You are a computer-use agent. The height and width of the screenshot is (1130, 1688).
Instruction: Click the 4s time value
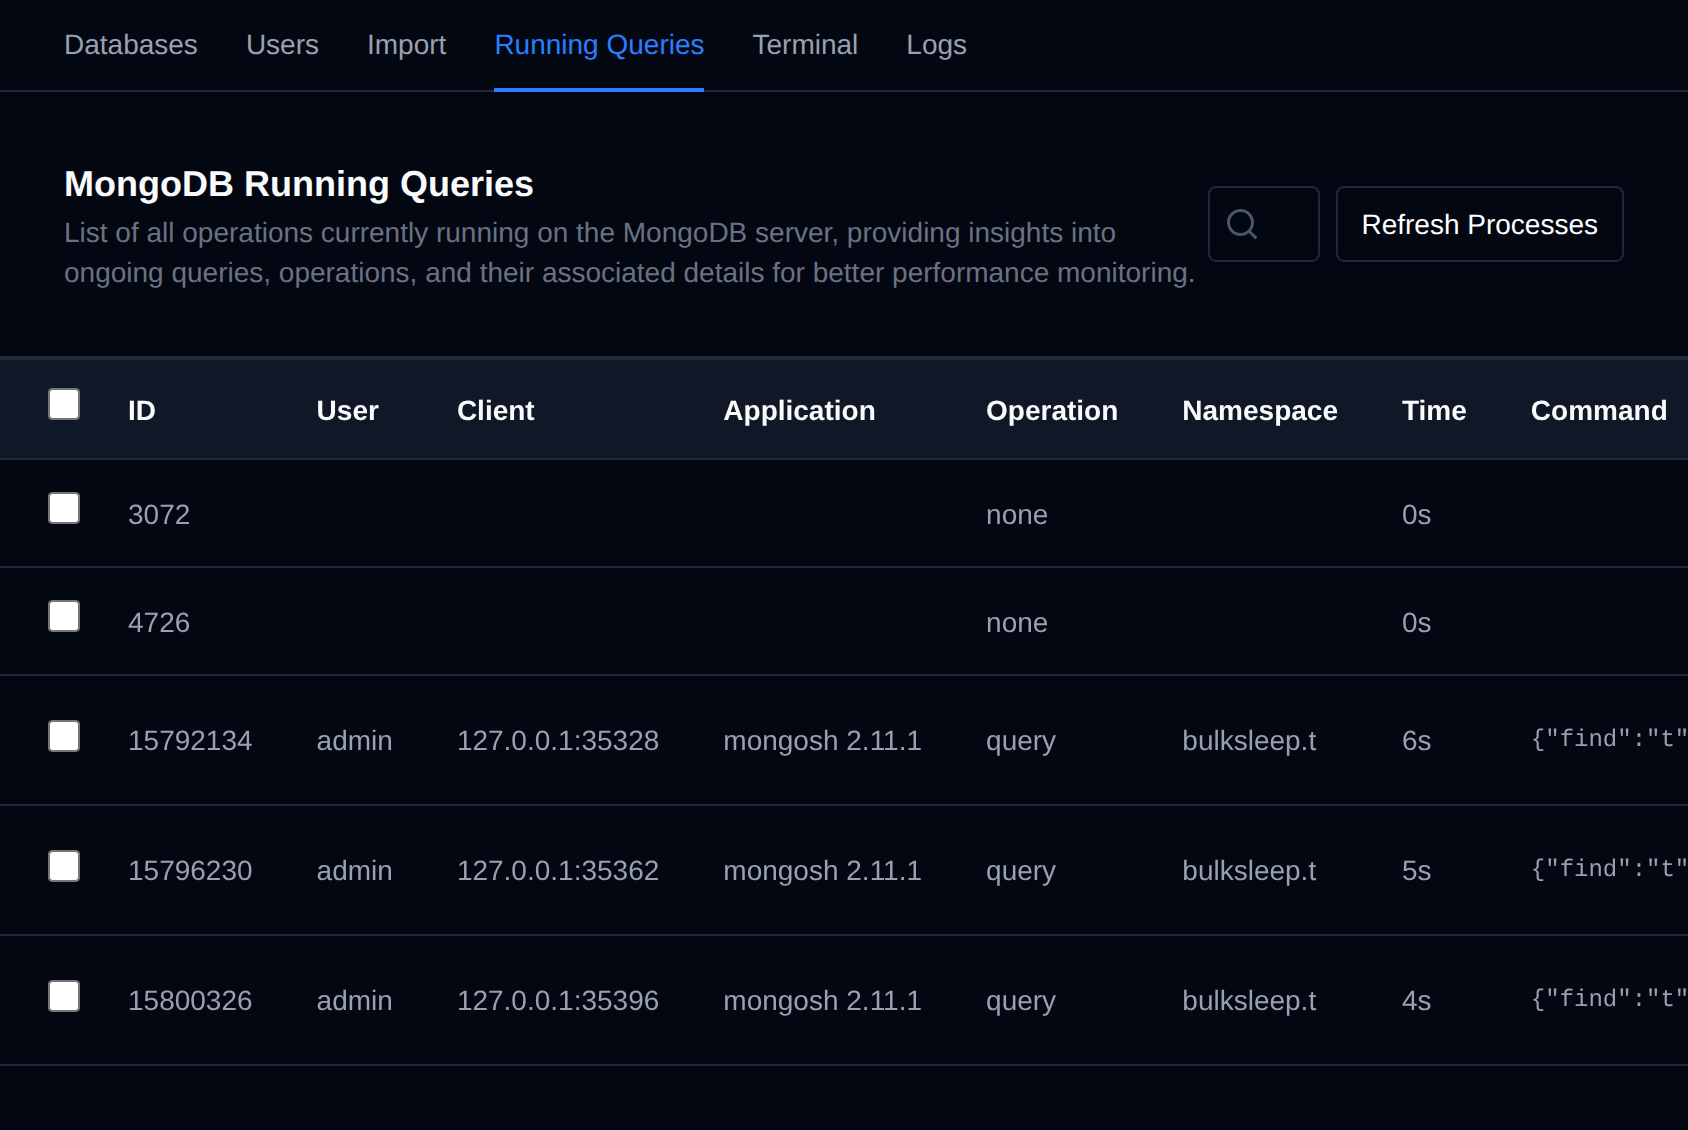tap(1416, 1001)
